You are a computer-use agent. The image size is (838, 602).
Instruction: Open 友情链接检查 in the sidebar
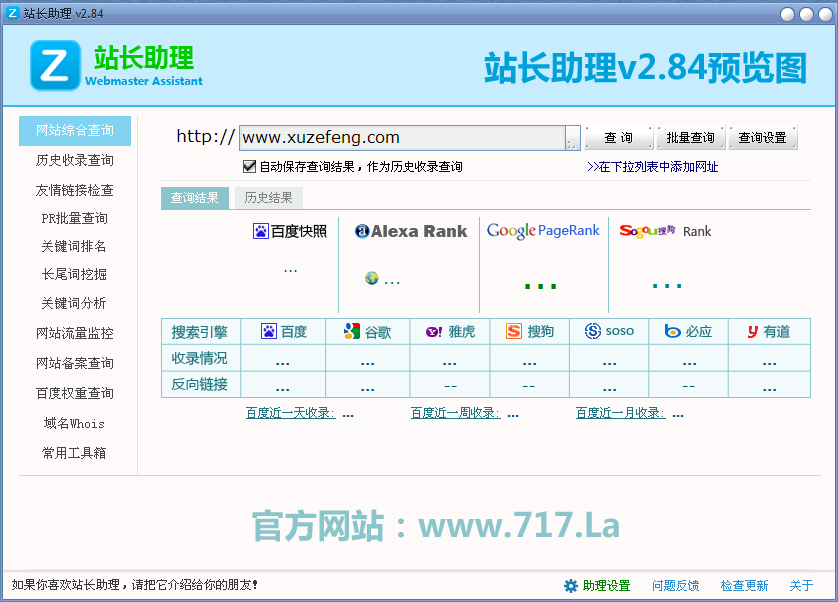[75, 190]
